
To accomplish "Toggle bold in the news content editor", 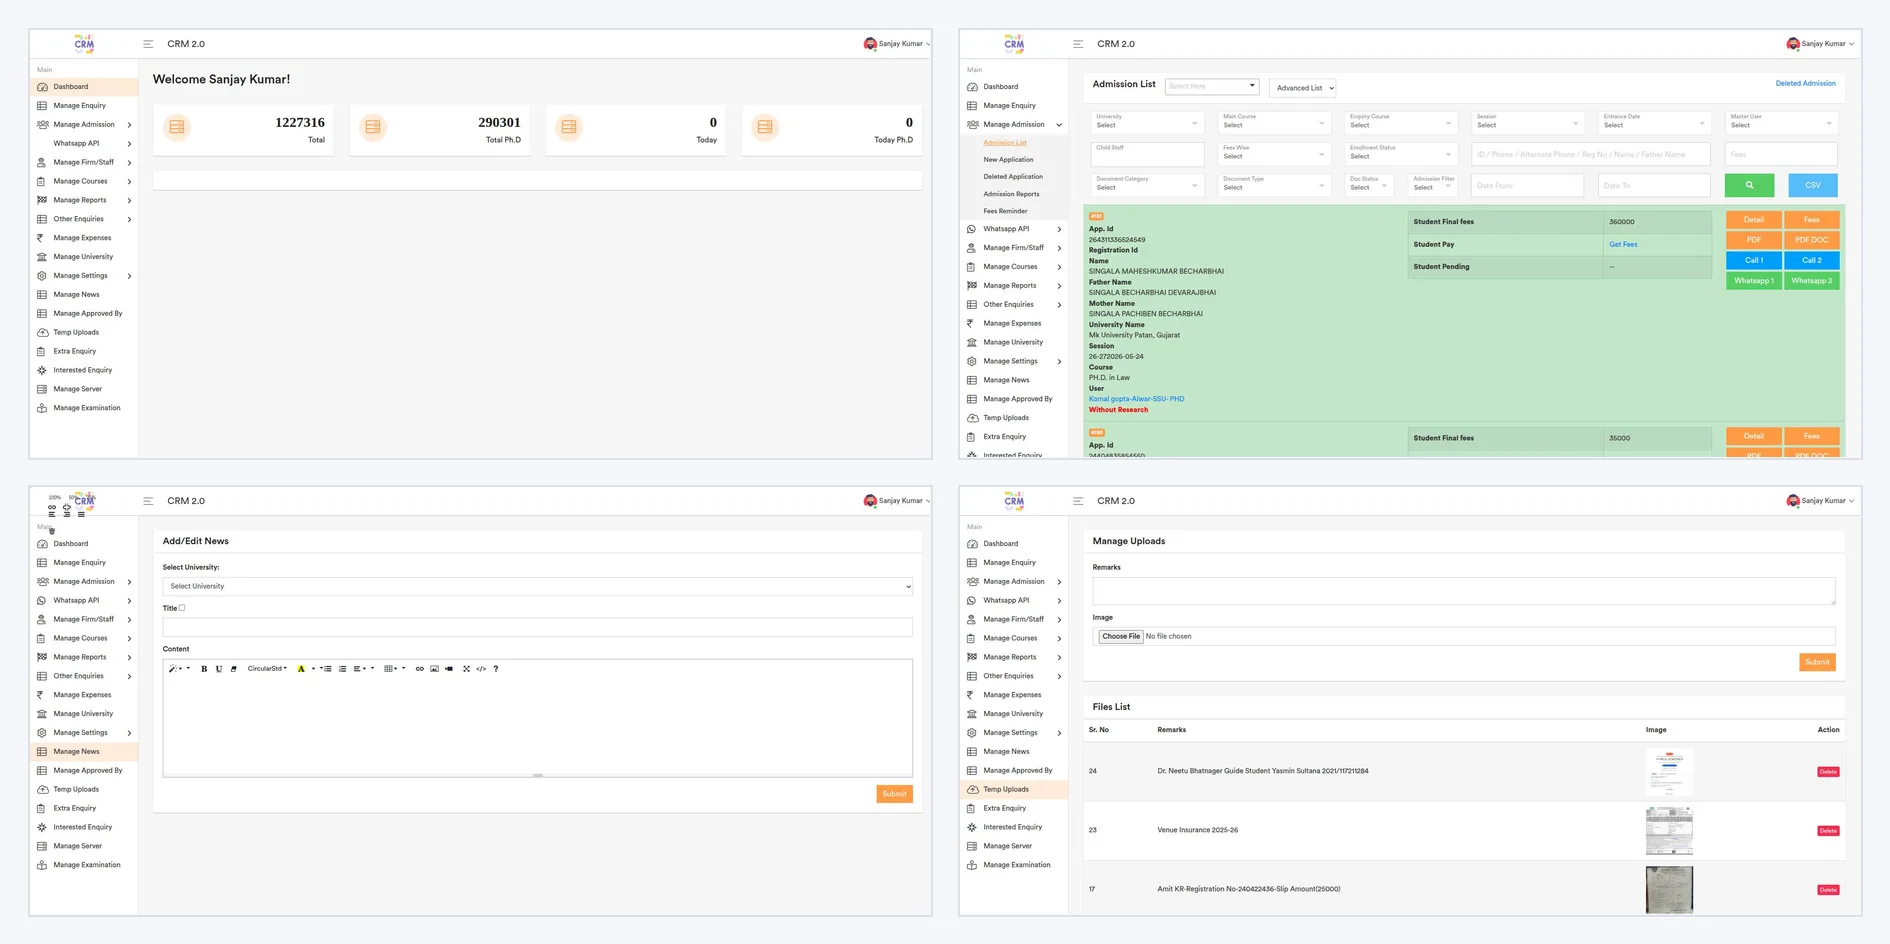I will [x=204, y=669].
